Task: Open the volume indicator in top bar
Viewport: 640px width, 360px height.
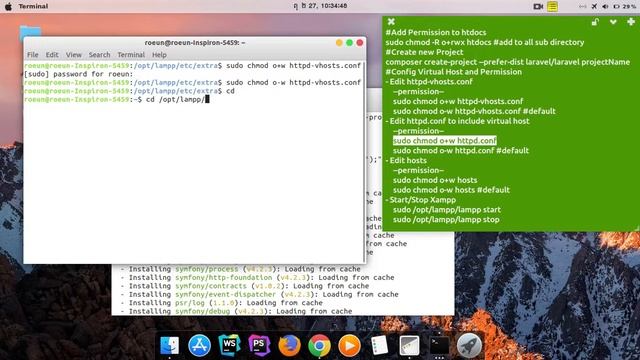Action: point(605,6)
